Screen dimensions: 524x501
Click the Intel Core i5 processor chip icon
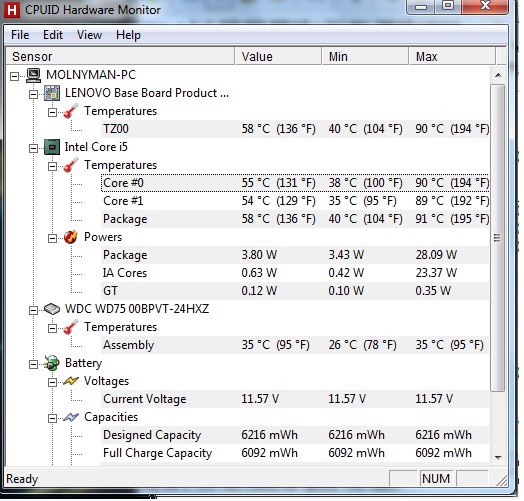point(52,147)
